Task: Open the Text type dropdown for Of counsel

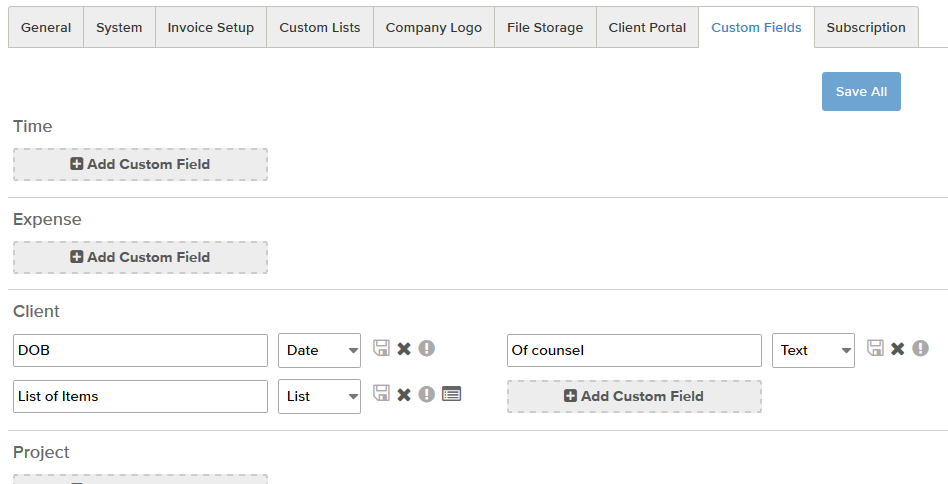Action: click(x=813, y=350)
